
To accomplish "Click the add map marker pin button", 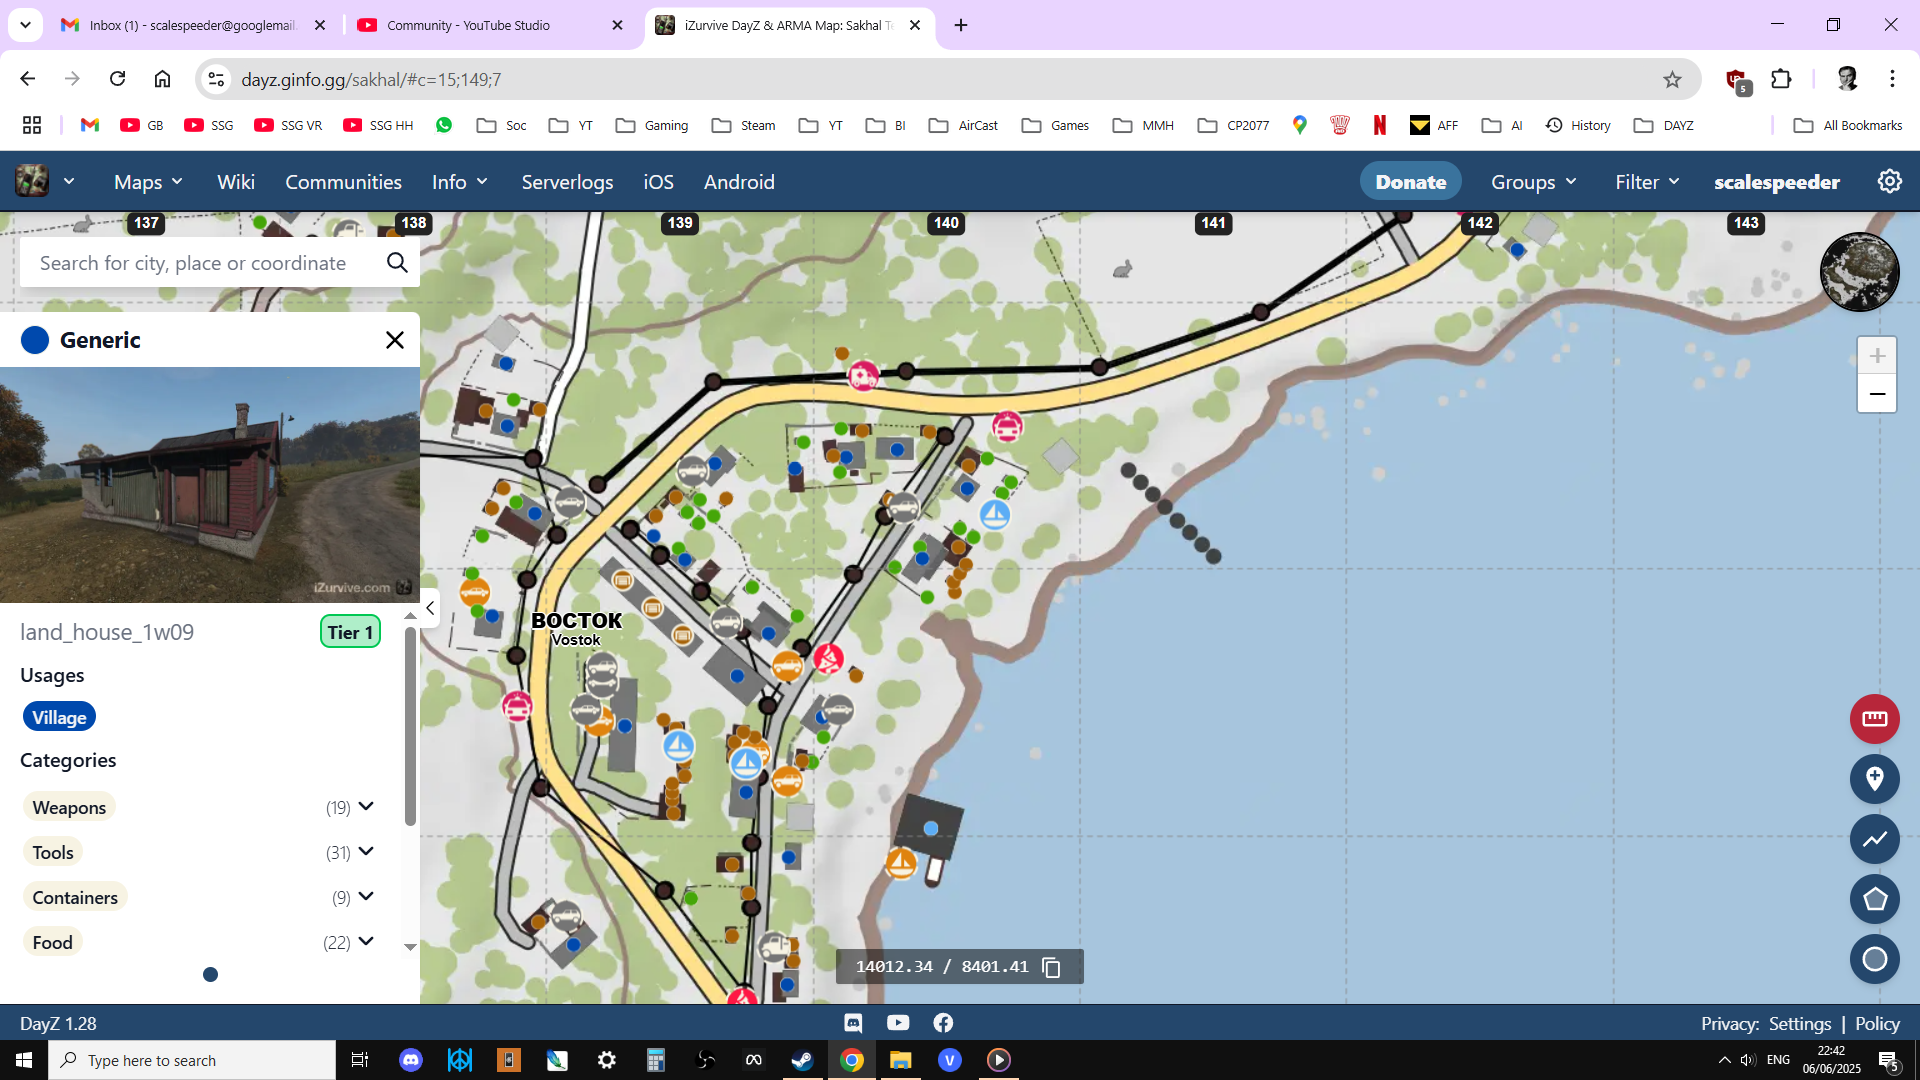I will pos(1874,779).
